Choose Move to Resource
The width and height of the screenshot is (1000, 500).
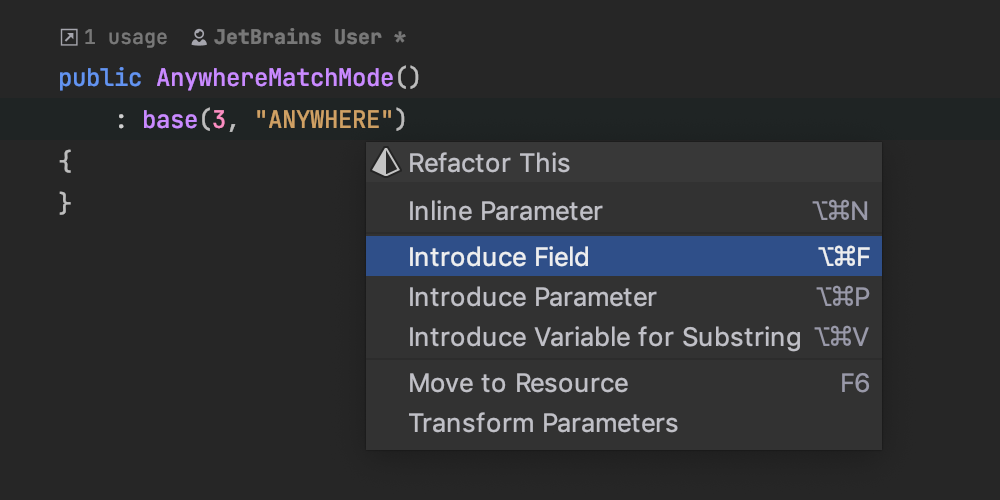[x=518, y=383]
